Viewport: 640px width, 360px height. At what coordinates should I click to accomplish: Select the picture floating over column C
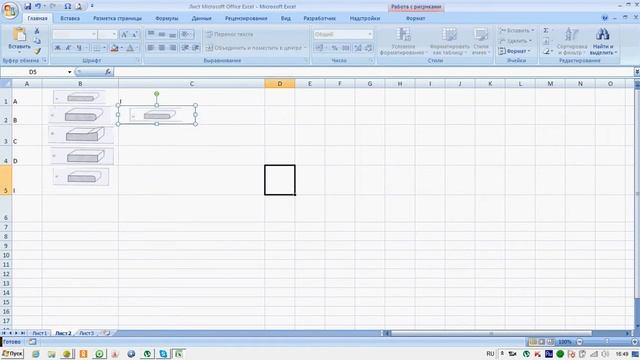click(x=157, y=115)
